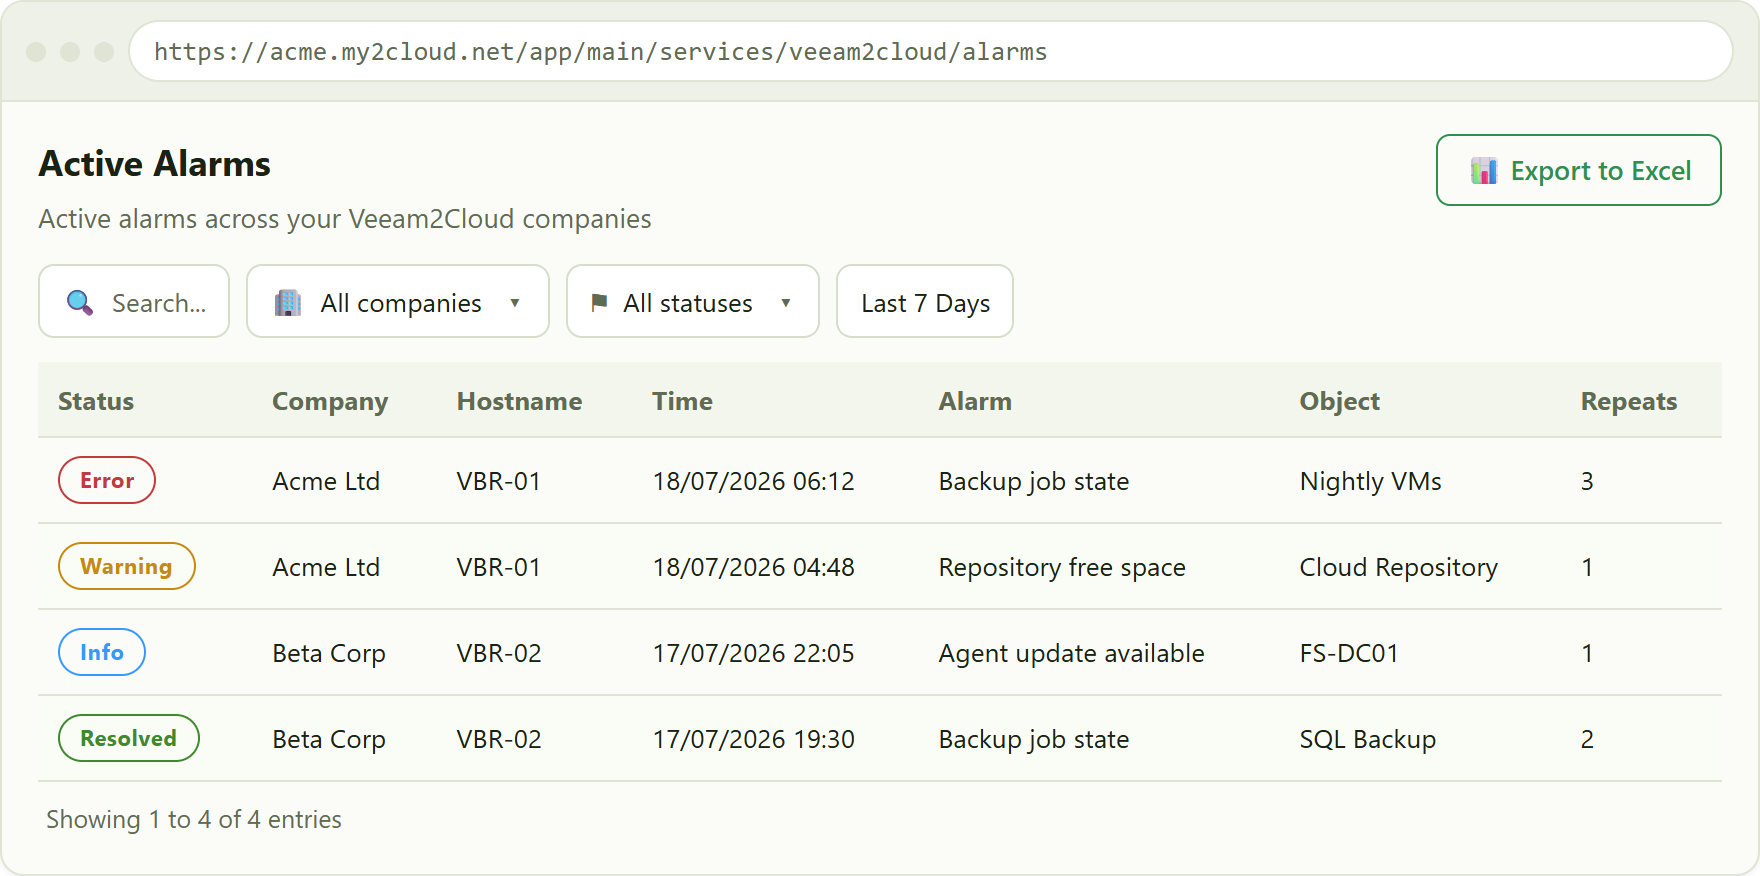Expand the All companies dropdown arrow
Screen dimensions: 1760x876
tap(515, 303)
